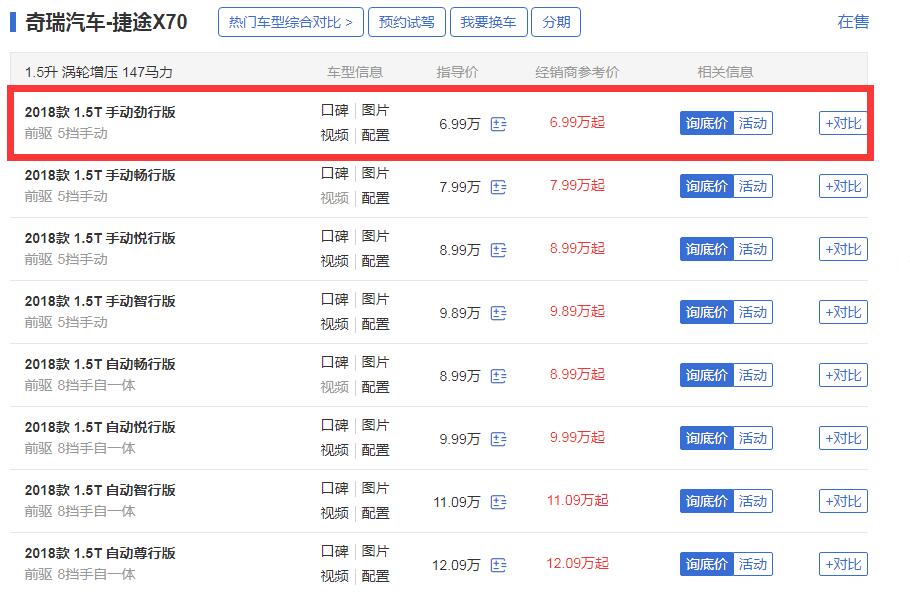Click dealer price 11.09万起
The image size is (910, 598).
(x=577, y=500)
